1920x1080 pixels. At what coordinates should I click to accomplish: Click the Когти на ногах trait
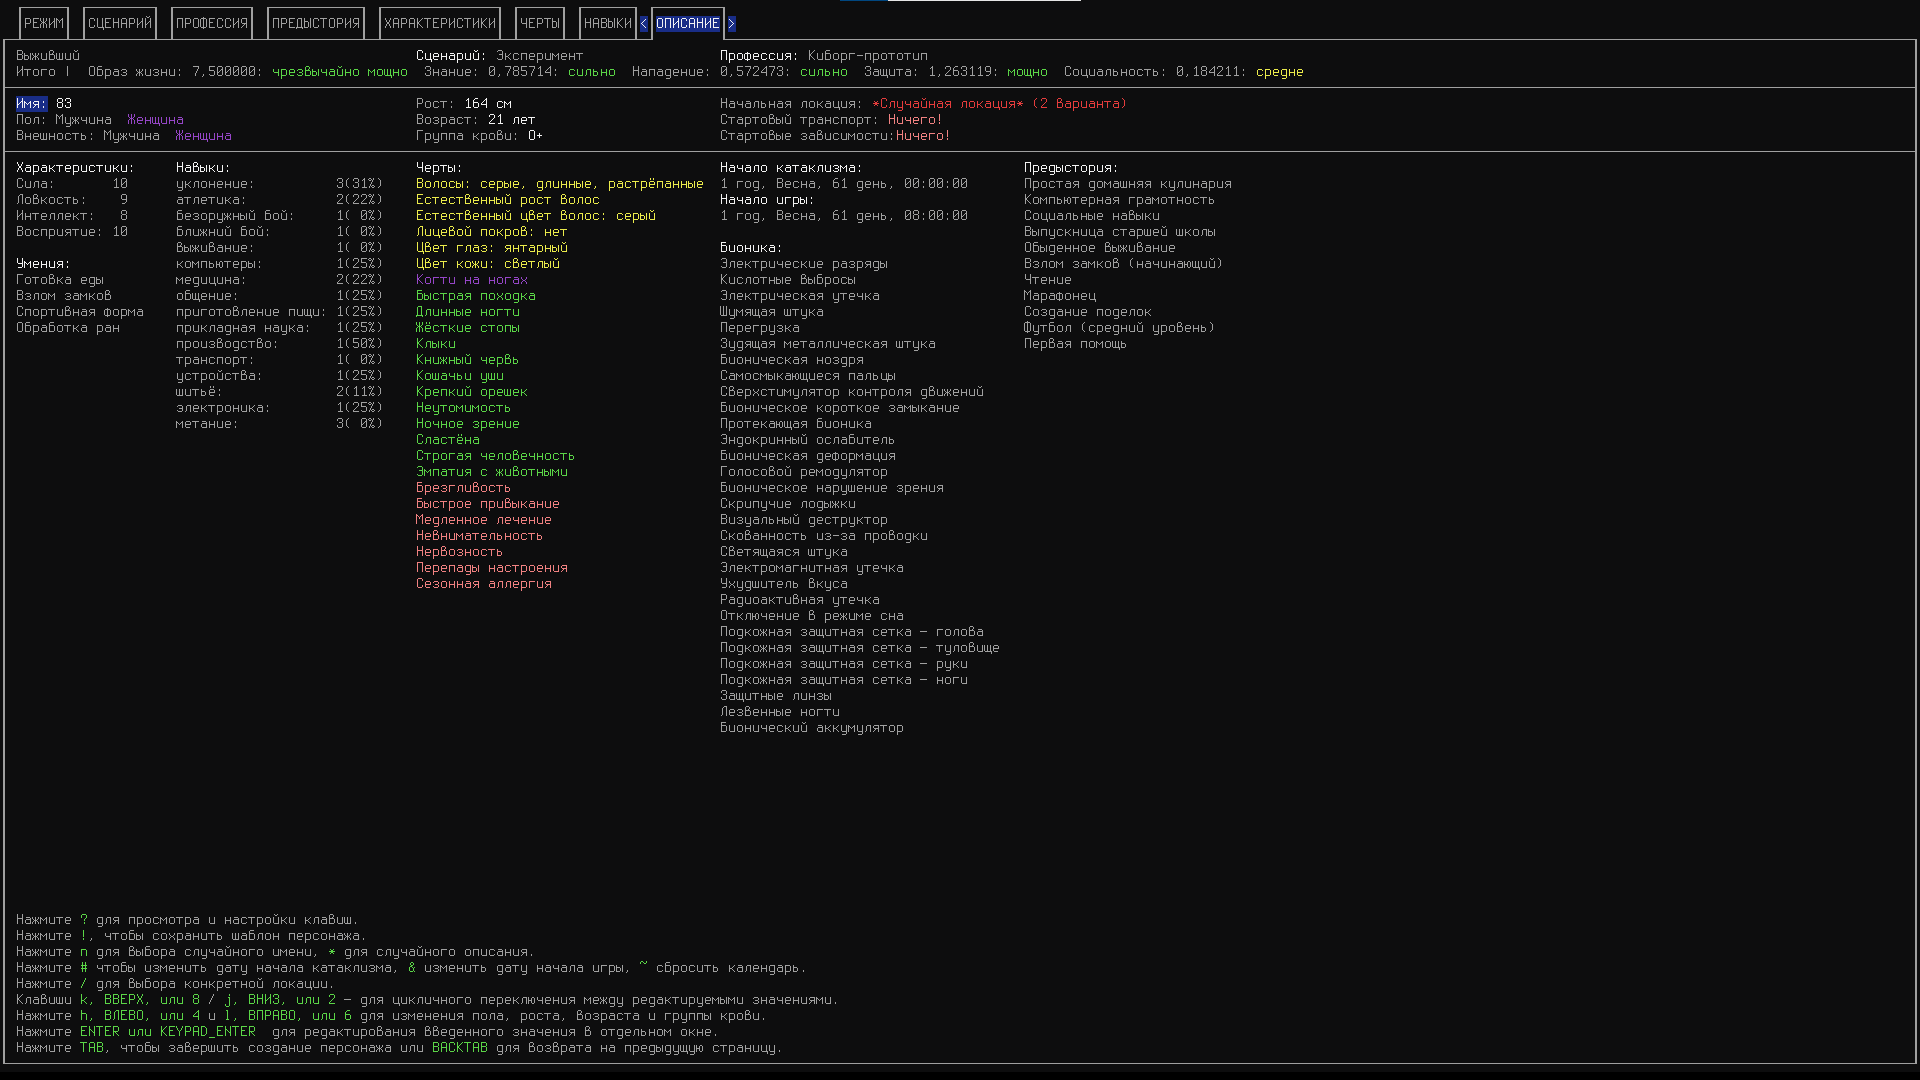[x=471, y=280]
